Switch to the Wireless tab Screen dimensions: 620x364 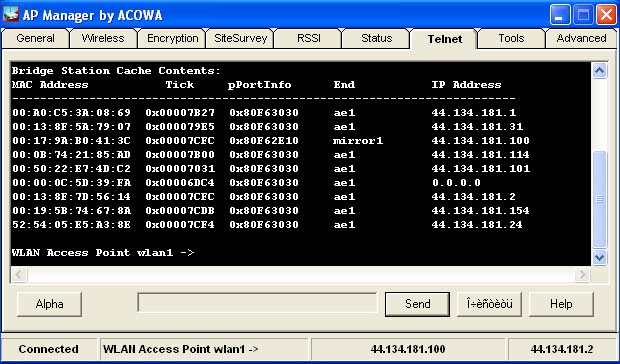click(103, 38)
